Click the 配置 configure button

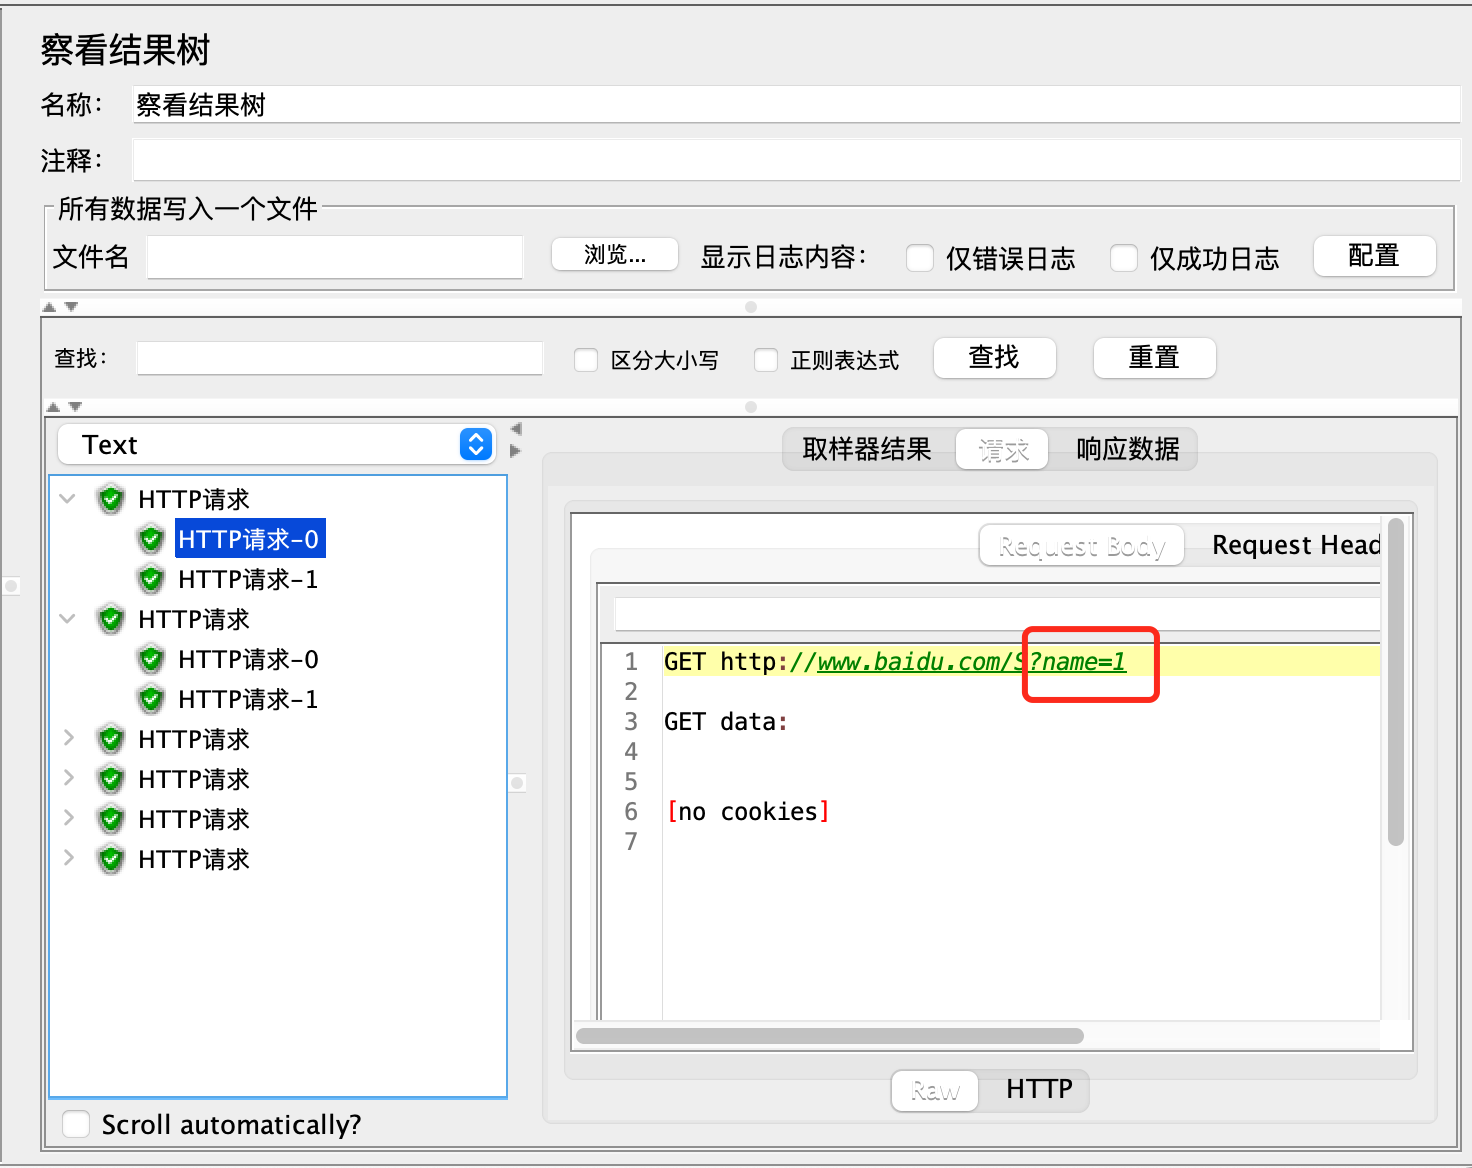pyautogui.click(x=1374, y=256)
